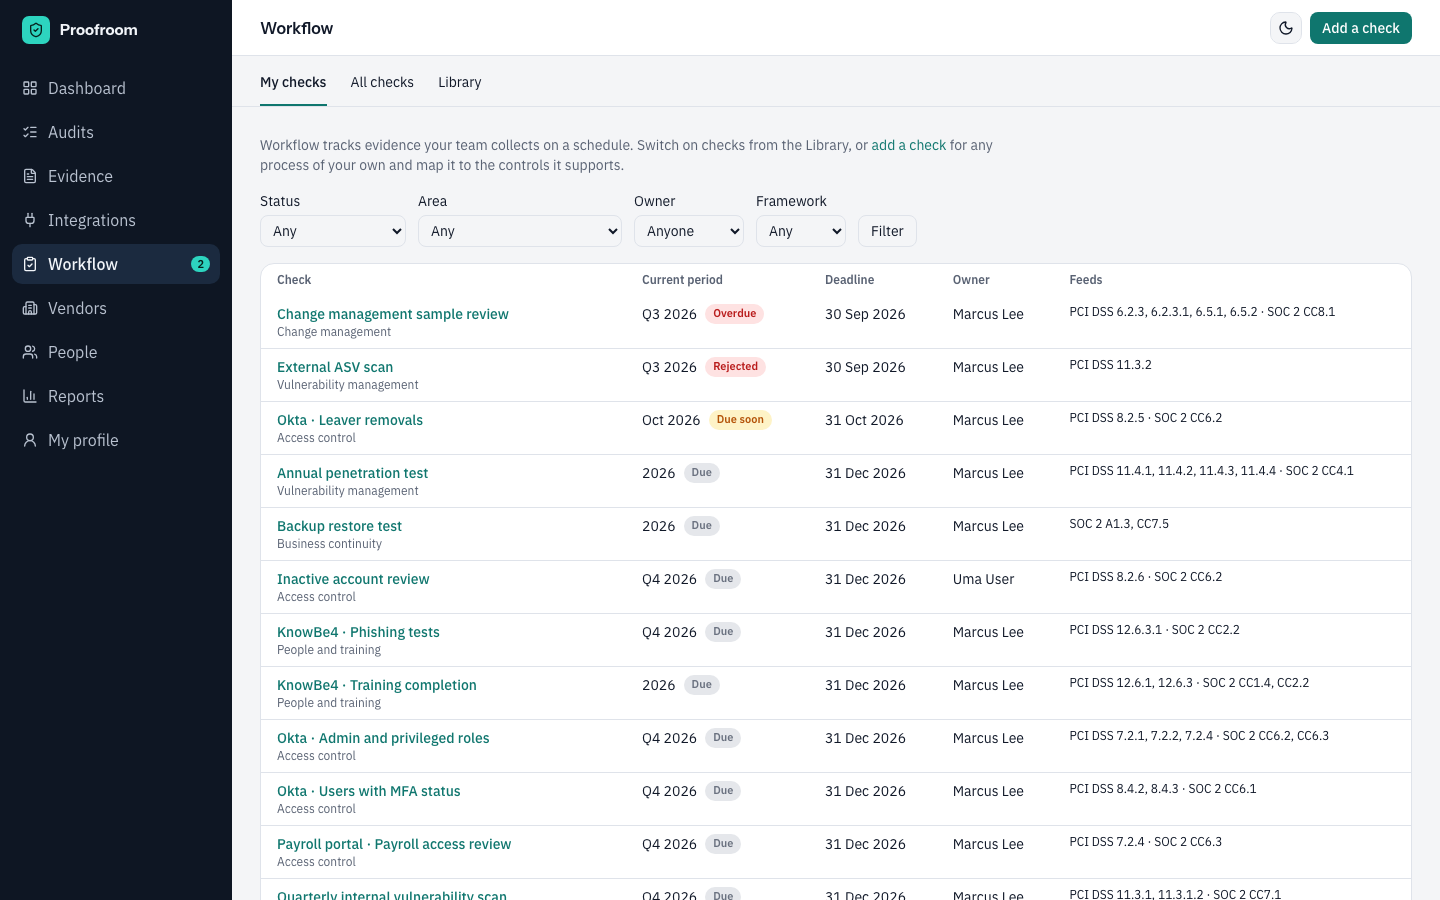The image size is (1440, 900).
Task: Expand the Framework filter dropdown
Action: pyautogui.click(x=801, y=231)
